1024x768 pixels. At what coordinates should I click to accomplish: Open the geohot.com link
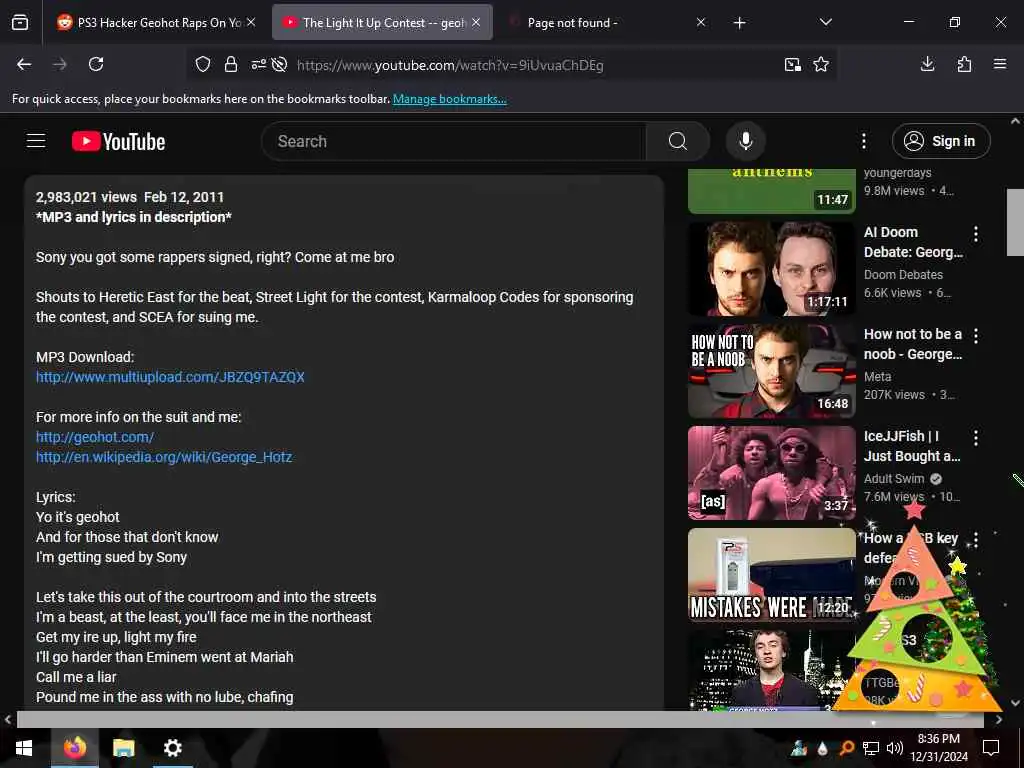(x=95, y=437)
